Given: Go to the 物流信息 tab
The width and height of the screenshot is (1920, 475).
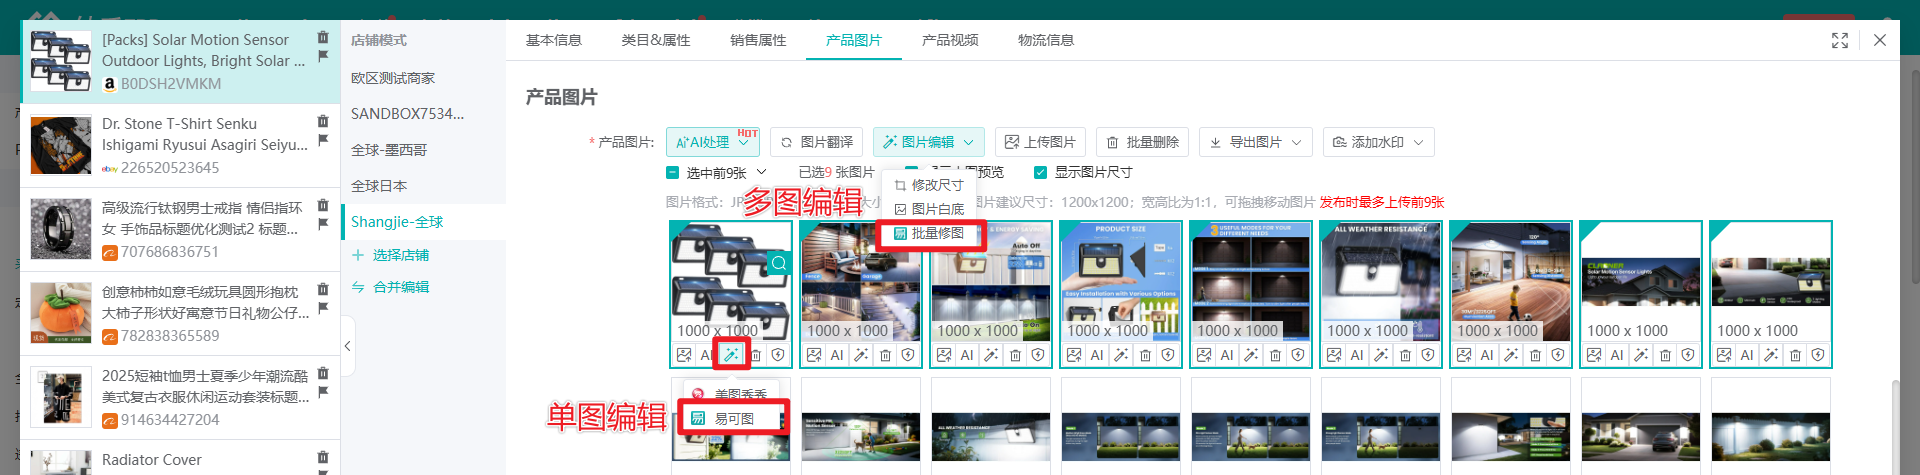Looking at the screenshot, I should coord(1046,40).
